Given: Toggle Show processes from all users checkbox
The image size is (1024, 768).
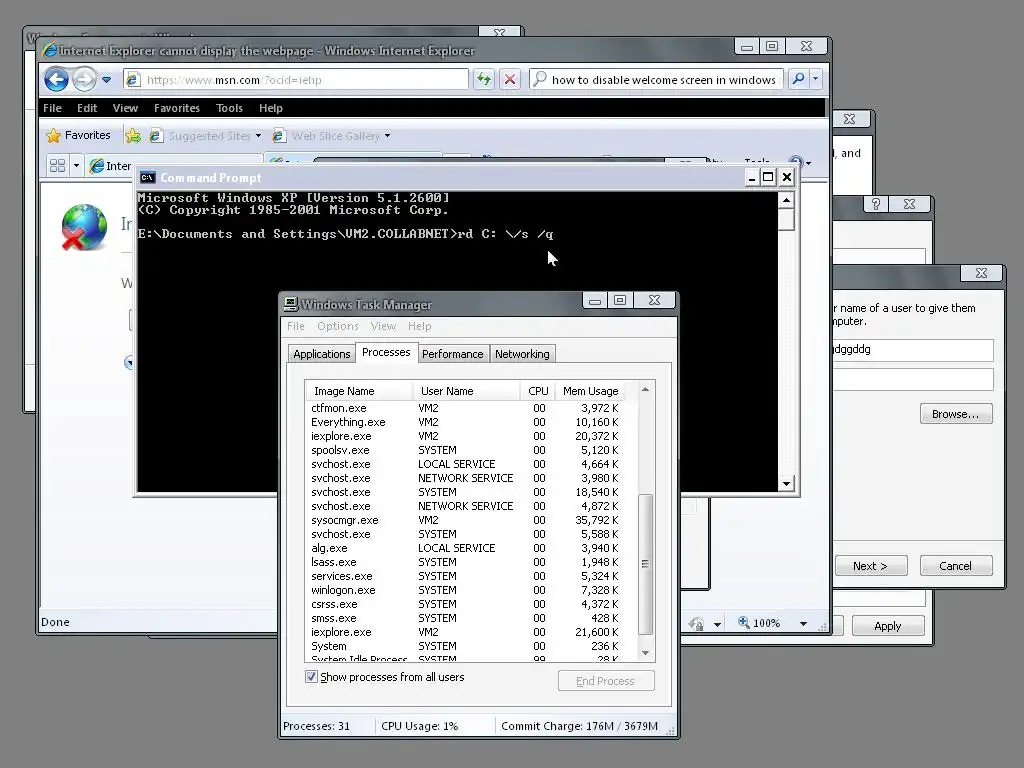Looking at the screenshot, I should click(x=312, y=677).
